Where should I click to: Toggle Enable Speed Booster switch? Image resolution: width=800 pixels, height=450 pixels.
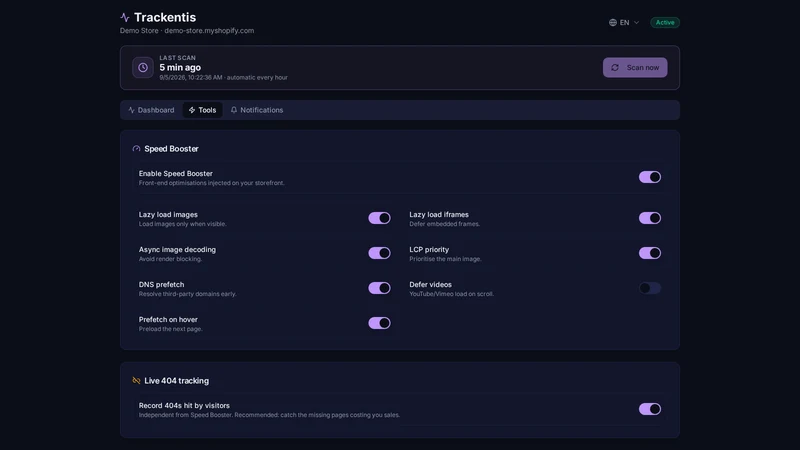click(649, 177)
